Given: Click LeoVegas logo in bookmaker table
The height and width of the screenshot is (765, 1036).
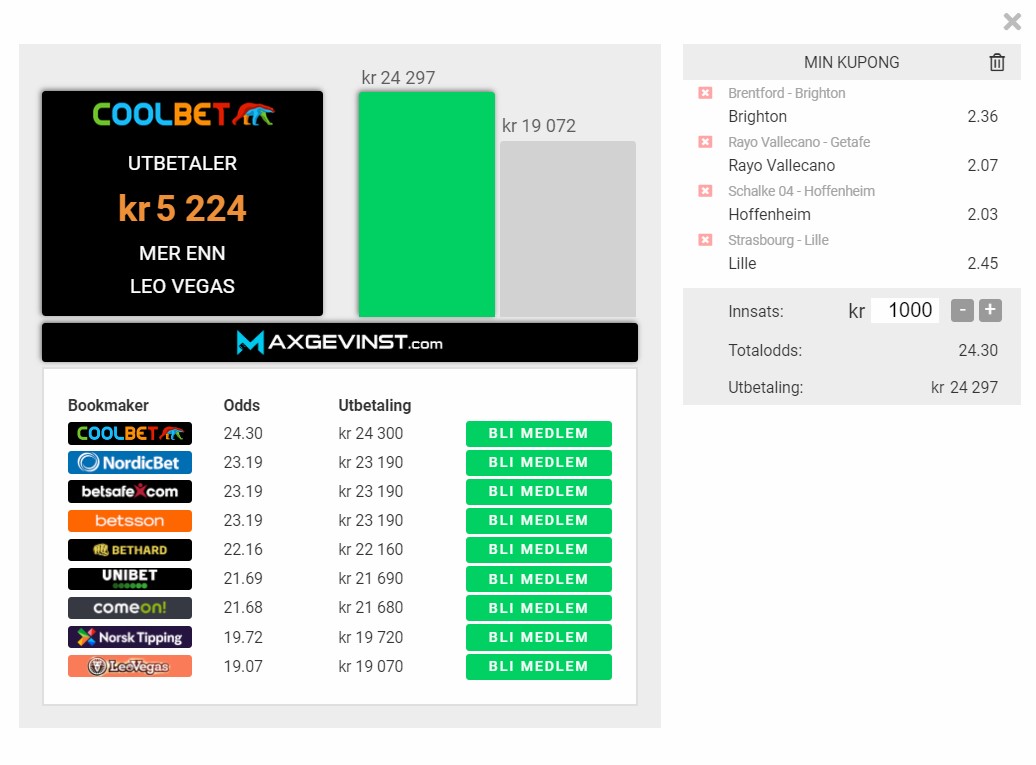Looking at the screenshot, I should pyautogui.click(x=130, y=666).
